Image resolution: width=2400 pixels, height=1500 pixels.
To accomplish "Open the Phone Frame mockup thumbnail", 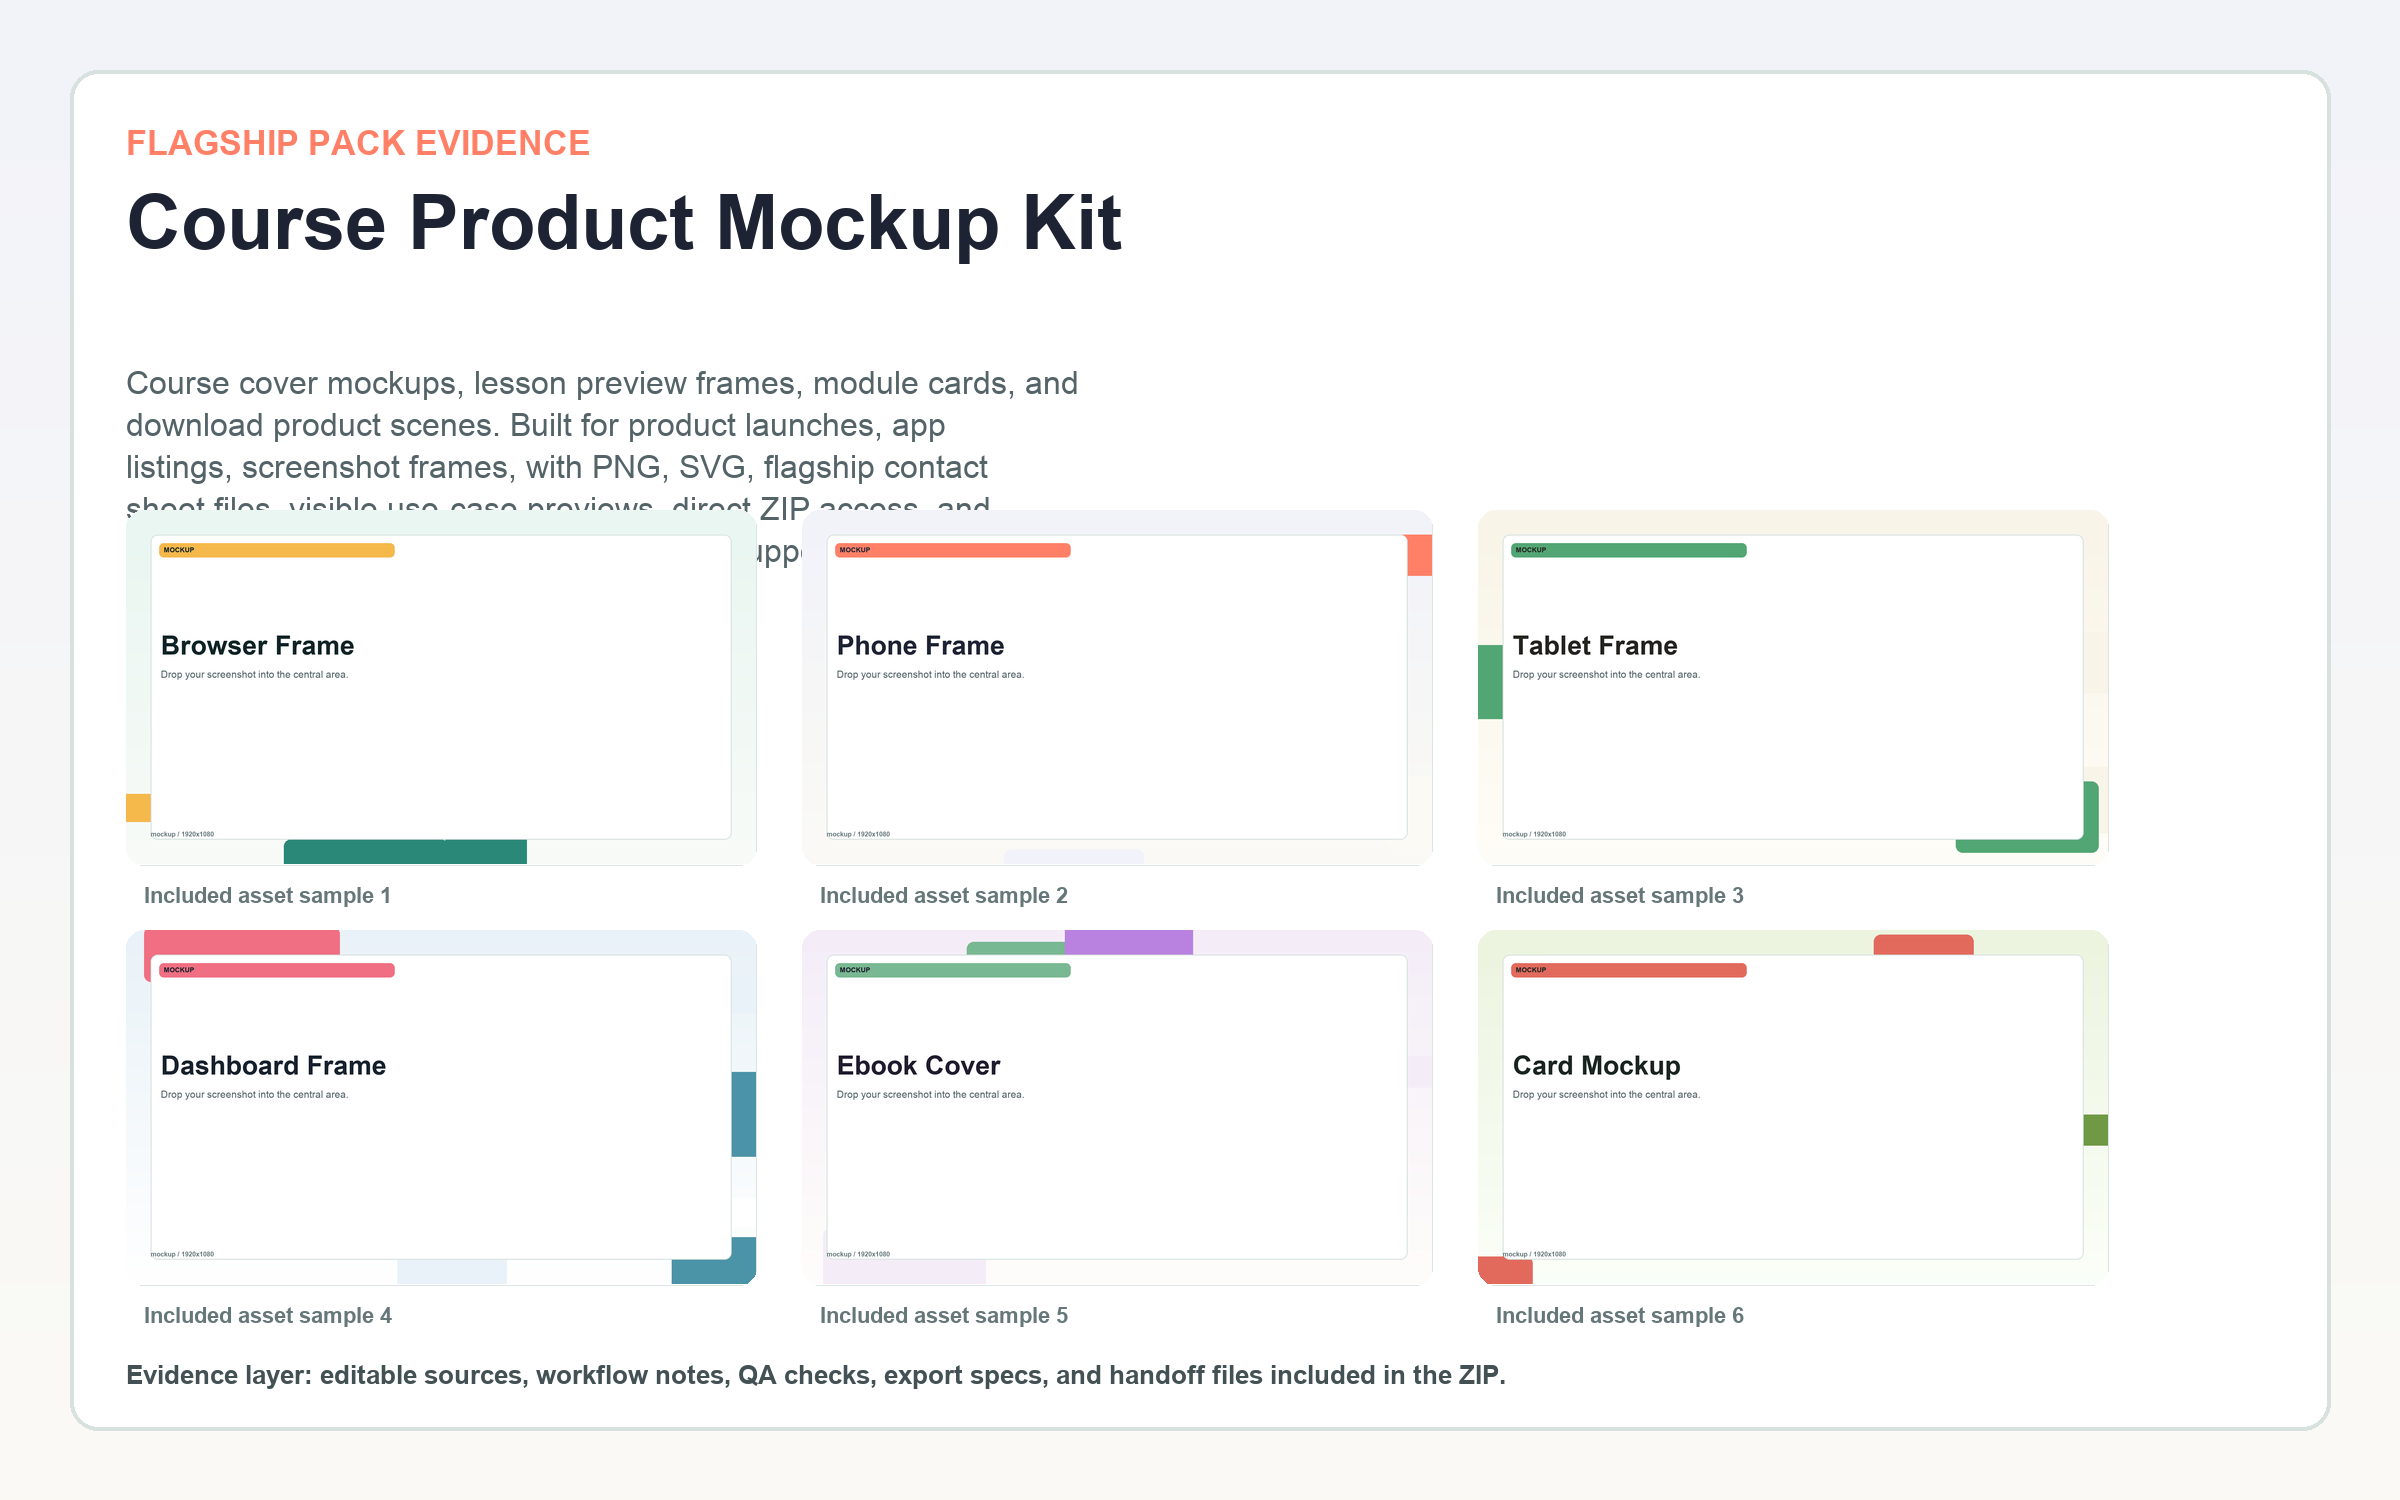I will [1117, 687].
